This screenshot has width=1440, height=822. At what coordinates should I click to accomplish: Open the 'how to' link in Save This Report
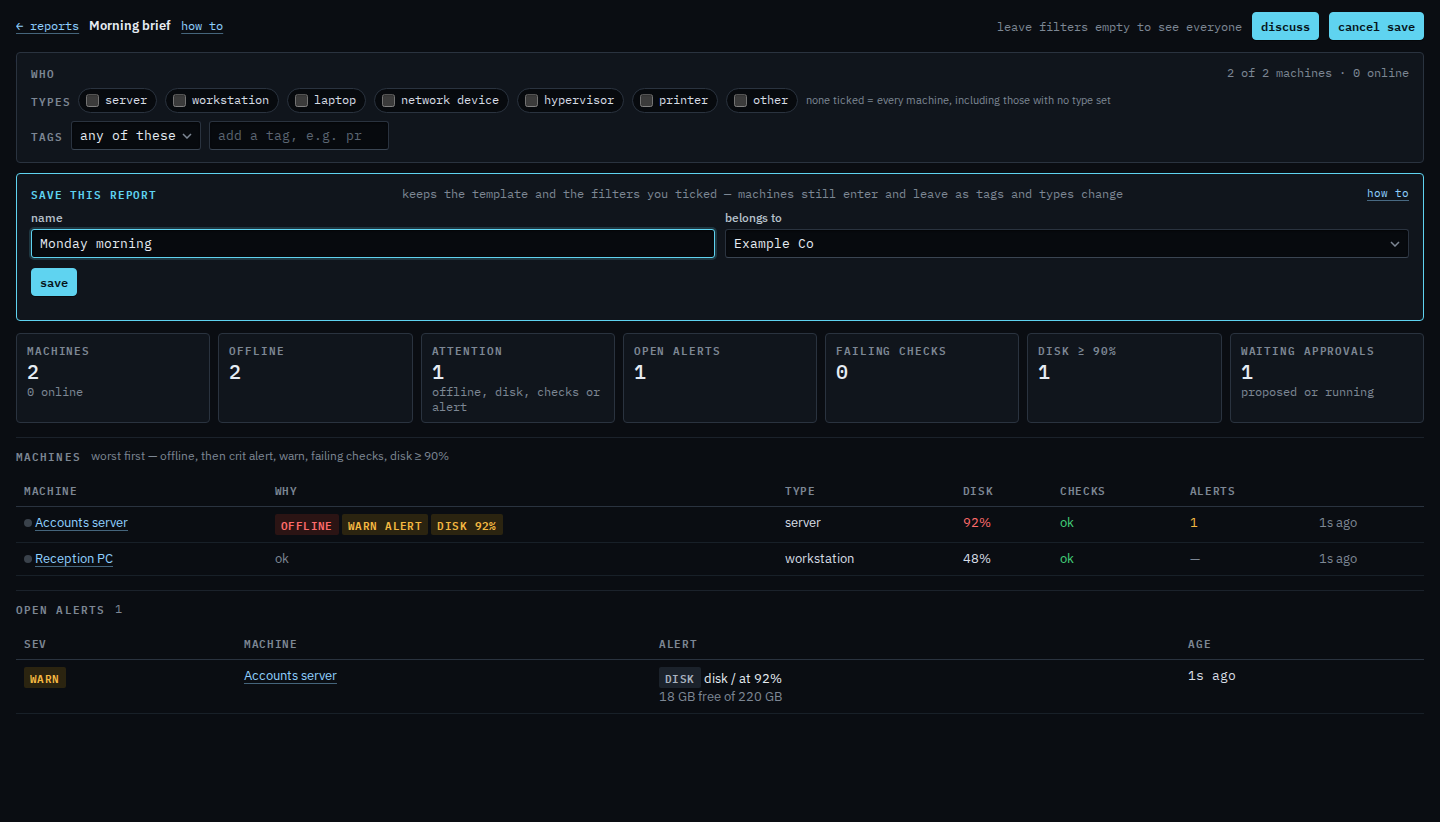point(1388,194)
